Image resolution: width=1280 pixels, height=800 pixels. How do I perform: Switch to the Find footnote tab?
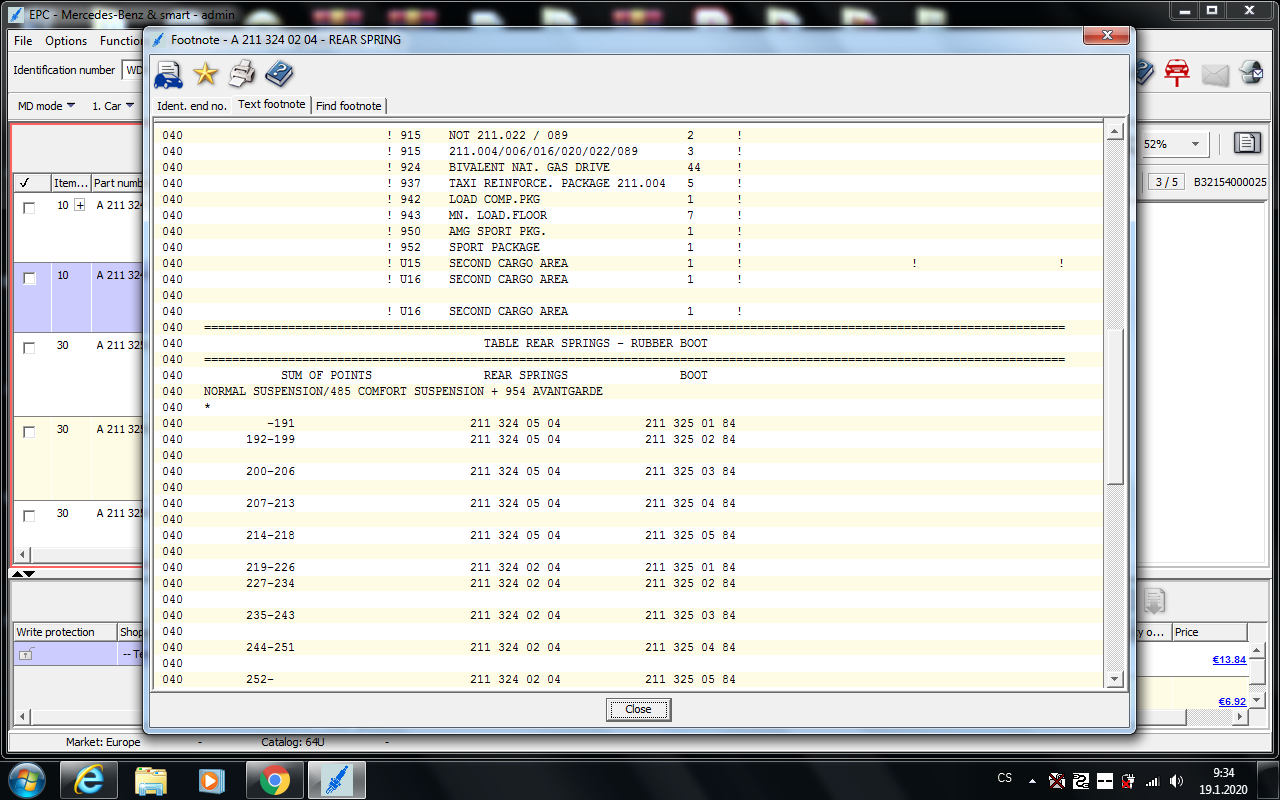(348, 105)
